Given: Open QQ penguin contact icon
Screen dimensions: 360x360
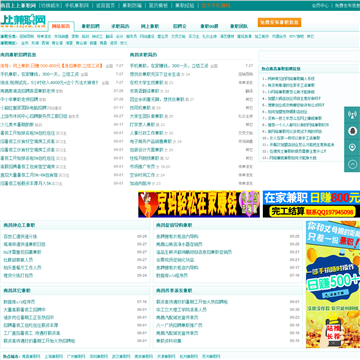Looking at the screenshot, I should (x=352, y=131).
